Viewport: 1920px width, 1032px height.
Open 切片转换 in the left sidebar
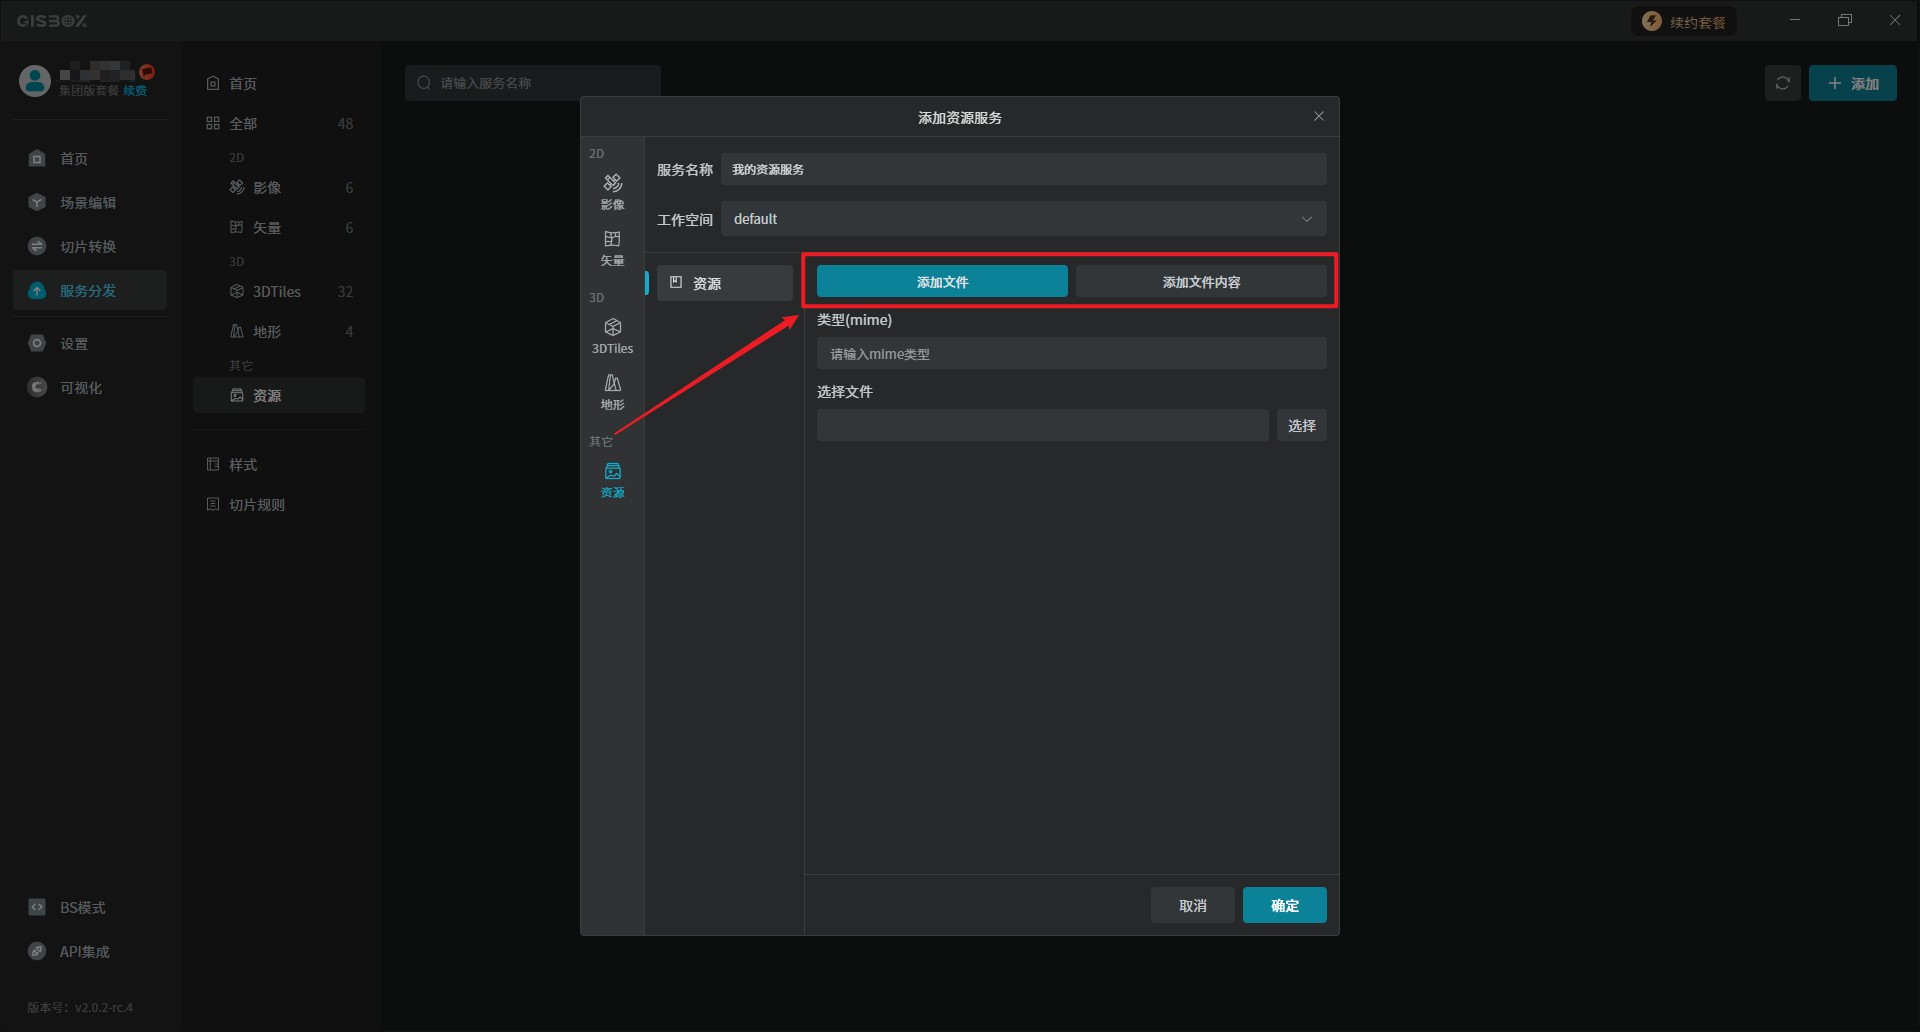click(88, 247)
